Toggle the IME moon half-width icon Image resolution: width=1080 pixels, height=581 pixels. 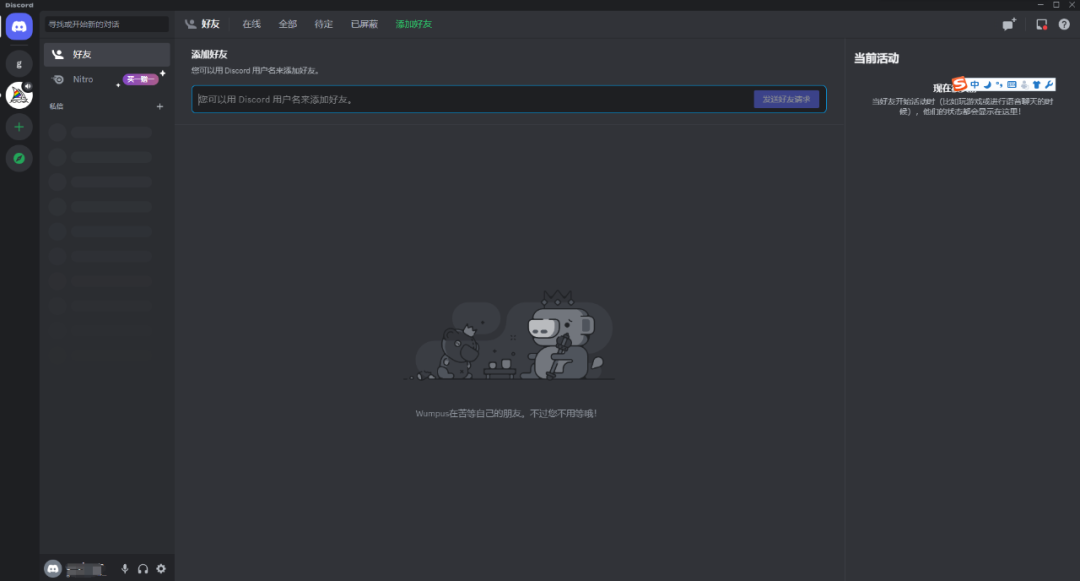pyautogui.click(x=987, y=85)
